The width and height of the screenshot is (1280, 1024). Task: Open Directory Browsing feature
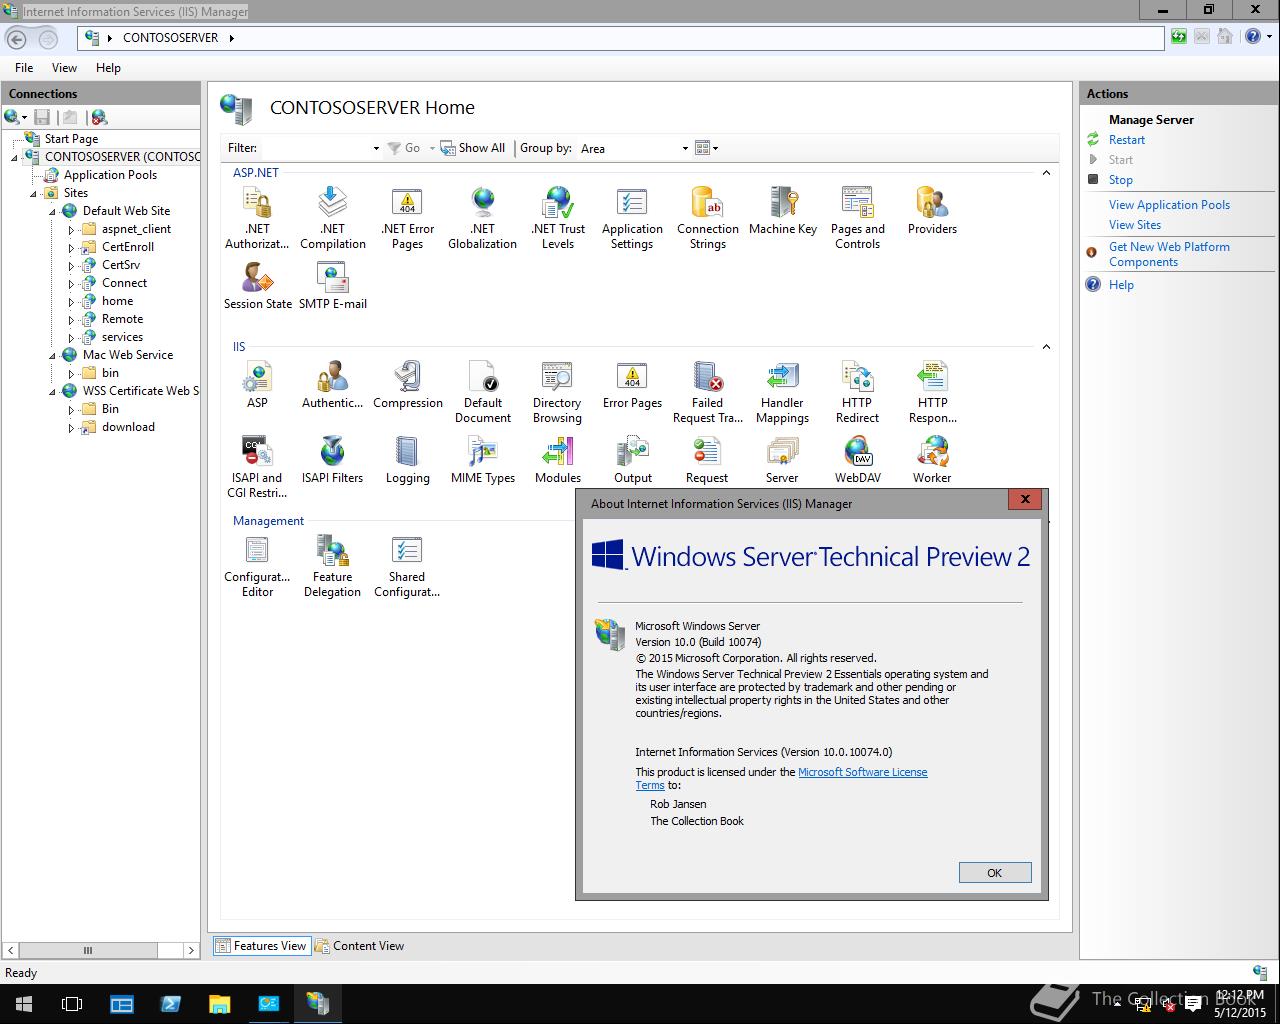click(x=557, y=392)
